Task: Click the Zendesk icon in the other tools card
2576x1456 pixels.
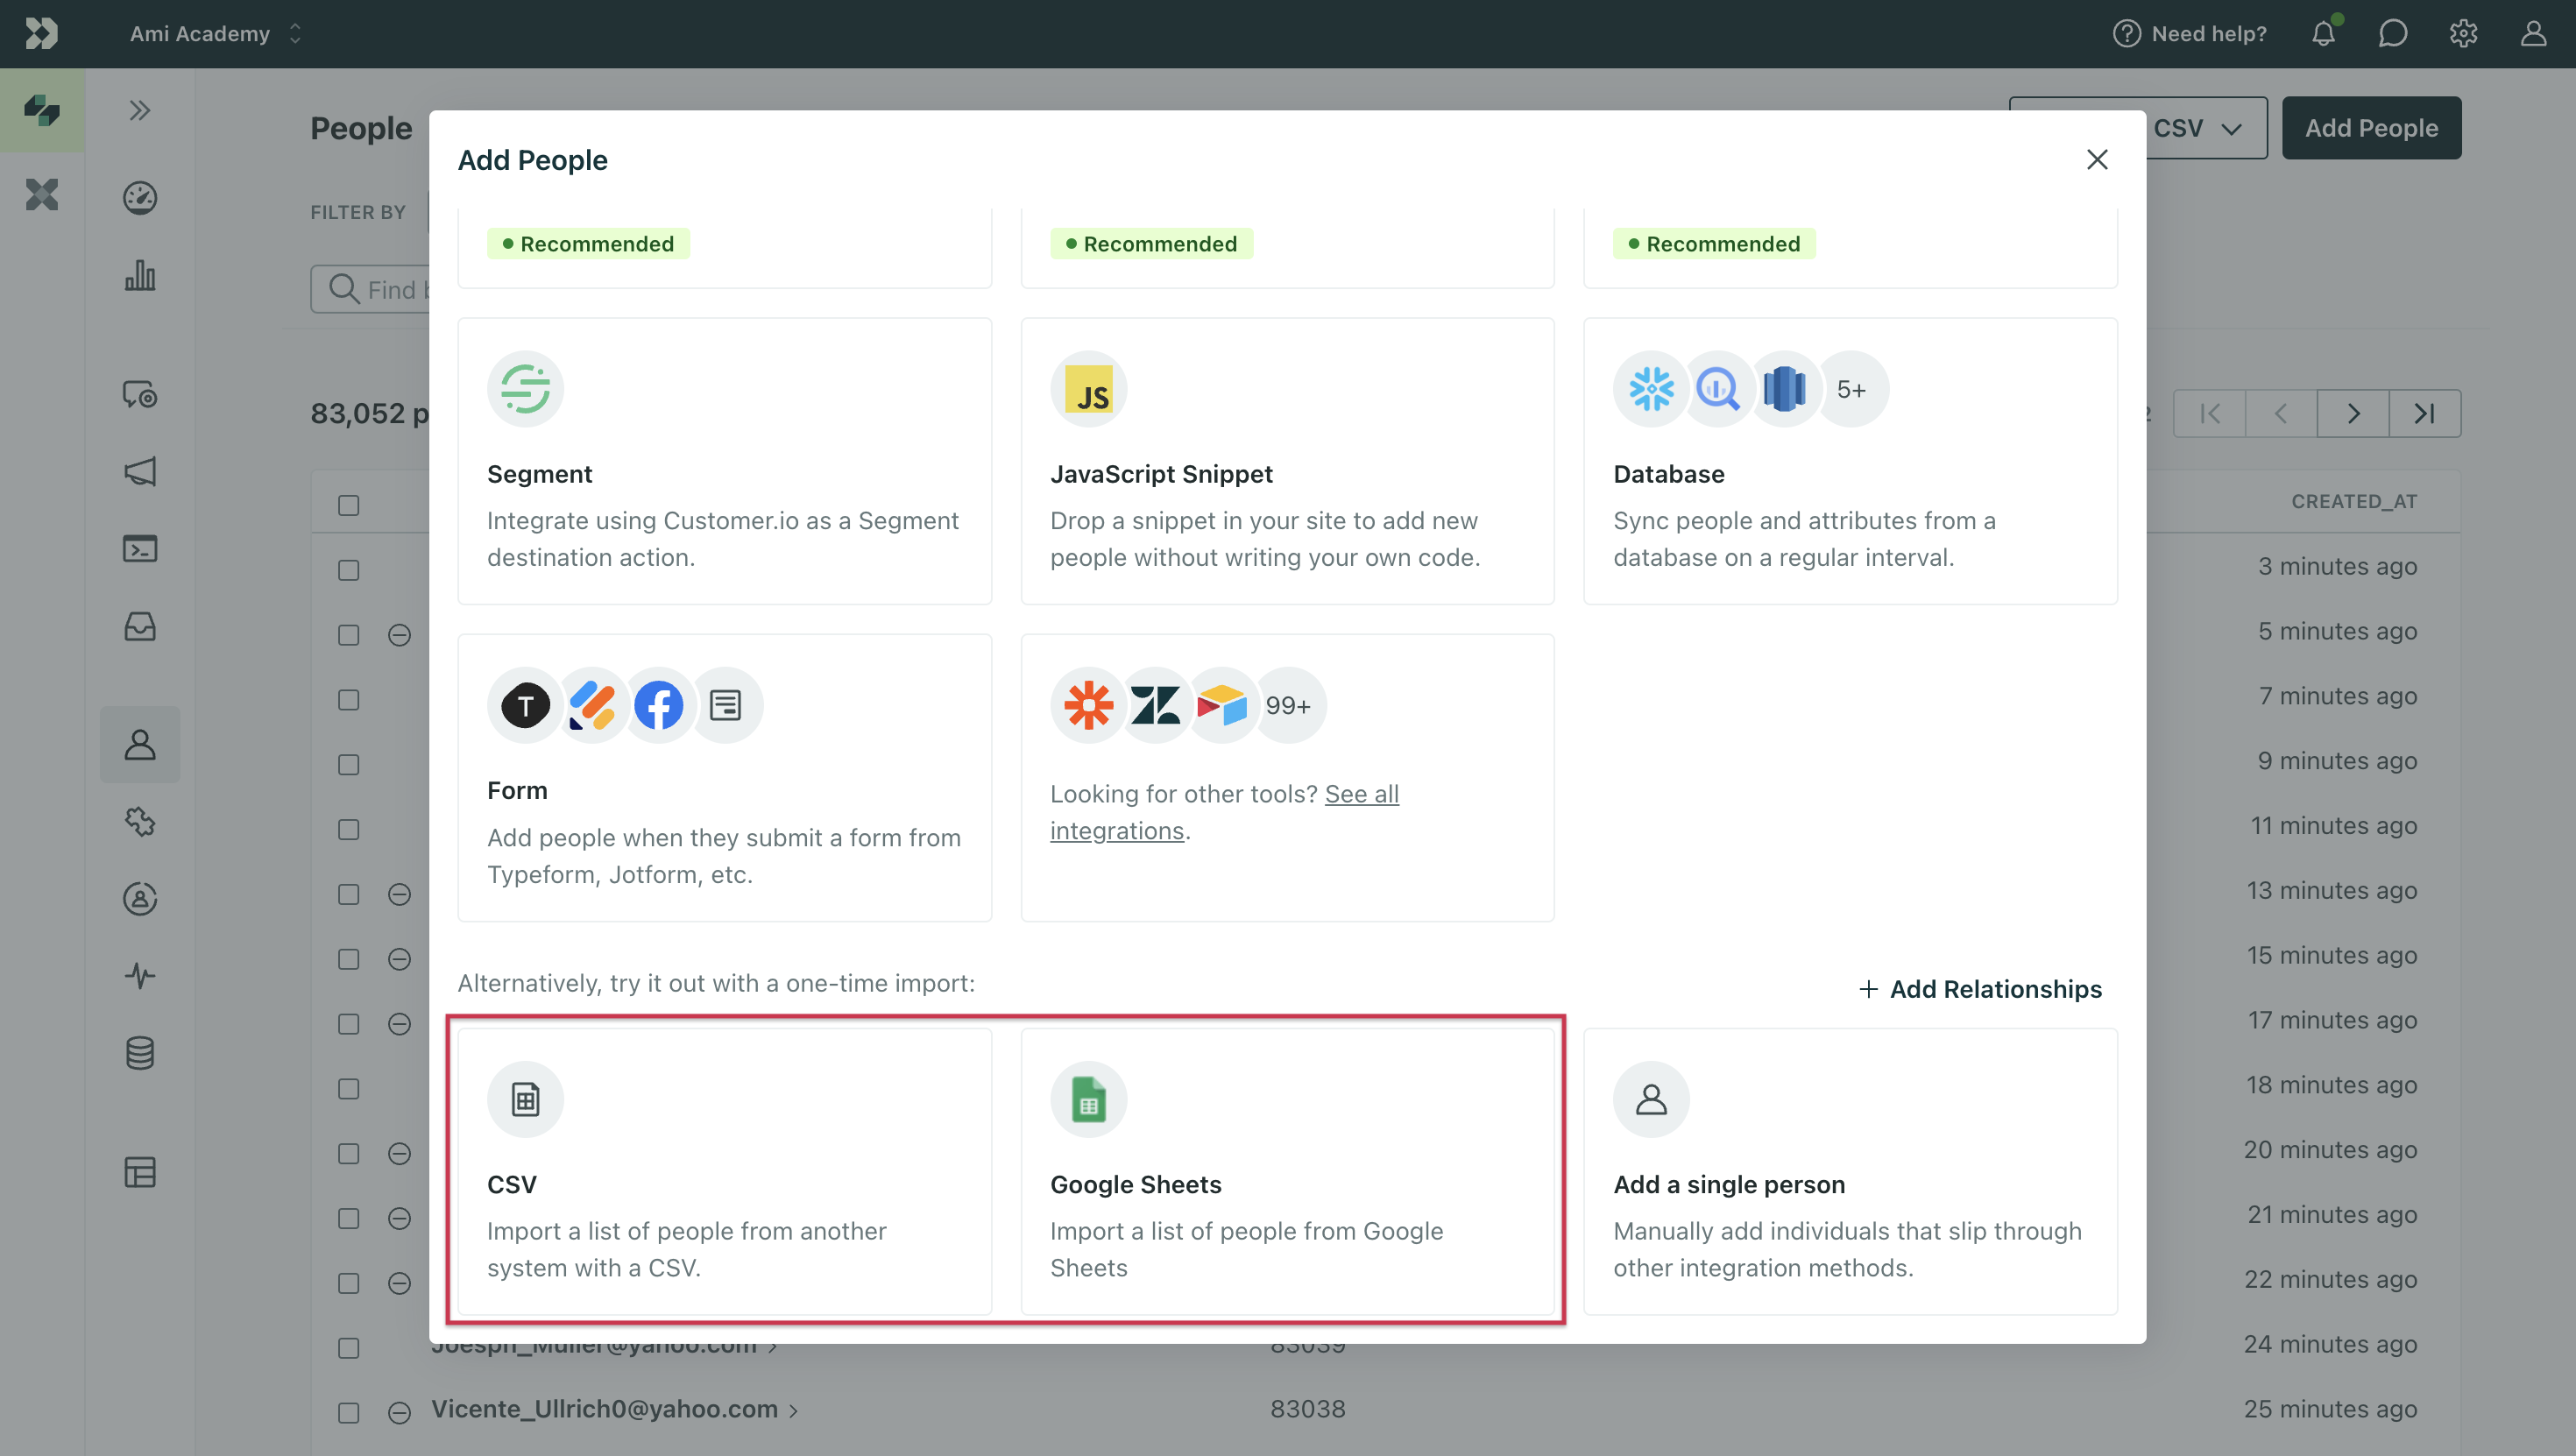Action: point(1155,705)
